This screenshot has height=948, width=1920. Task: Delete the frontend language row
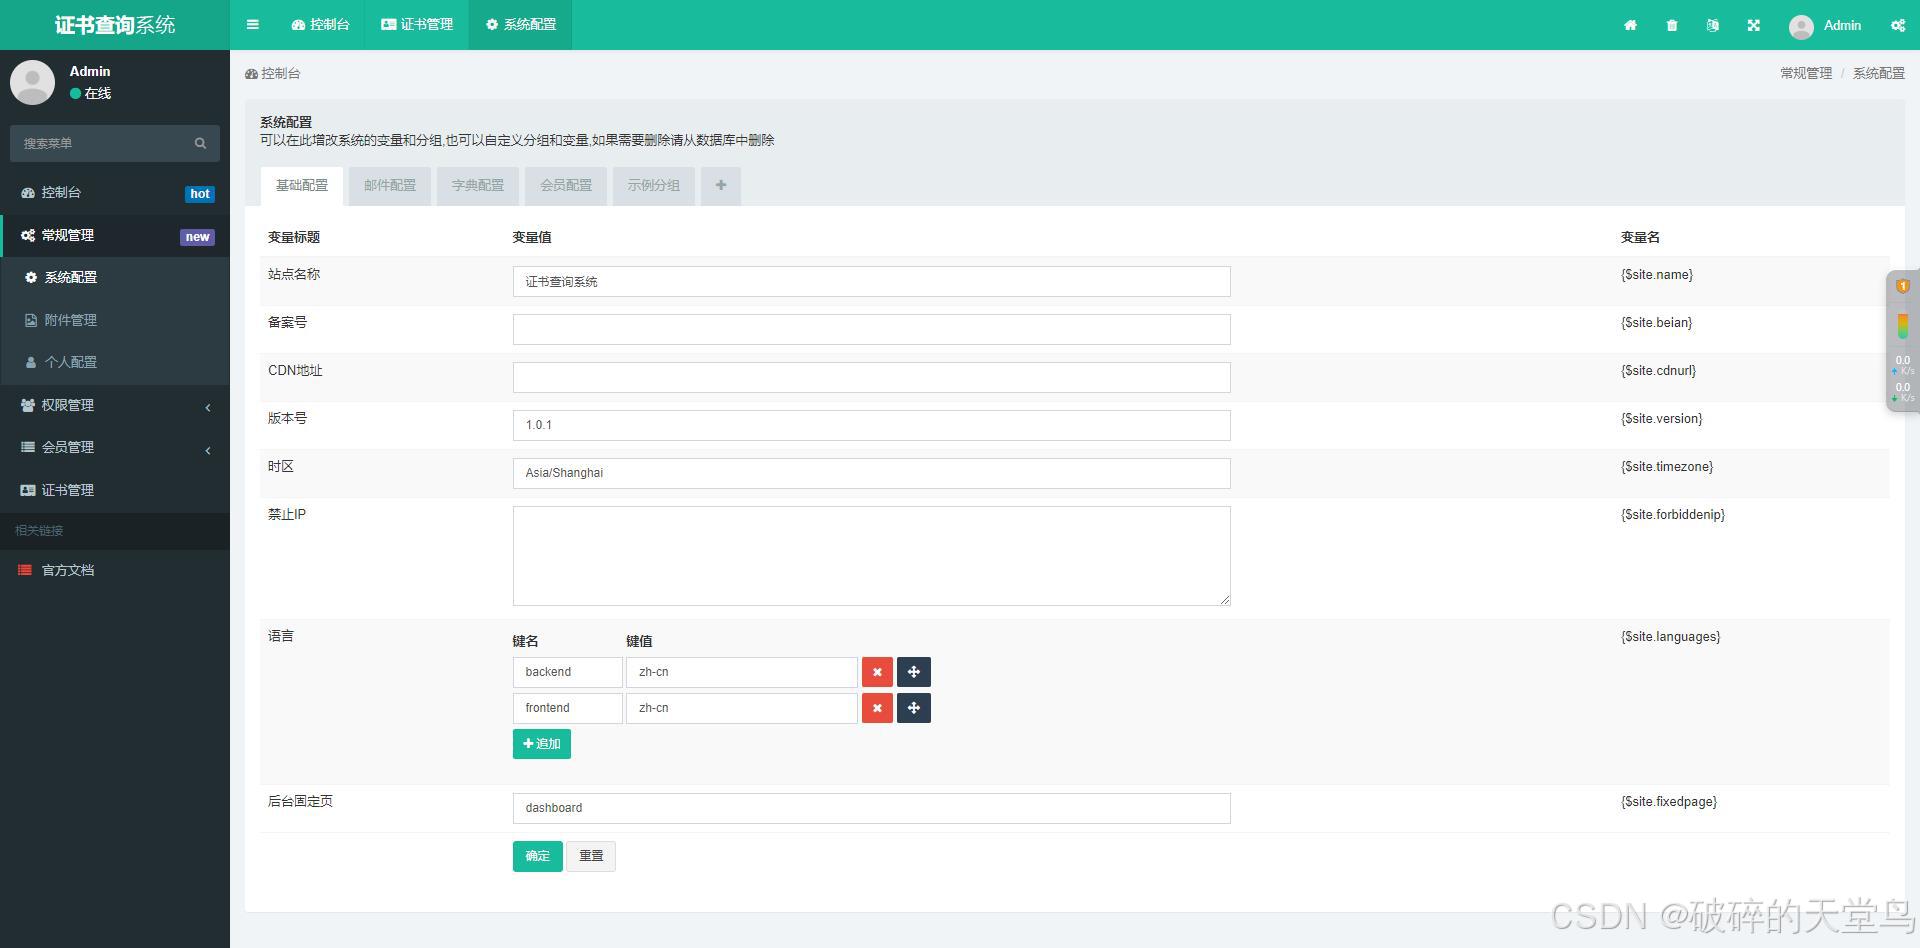point(877,708)
